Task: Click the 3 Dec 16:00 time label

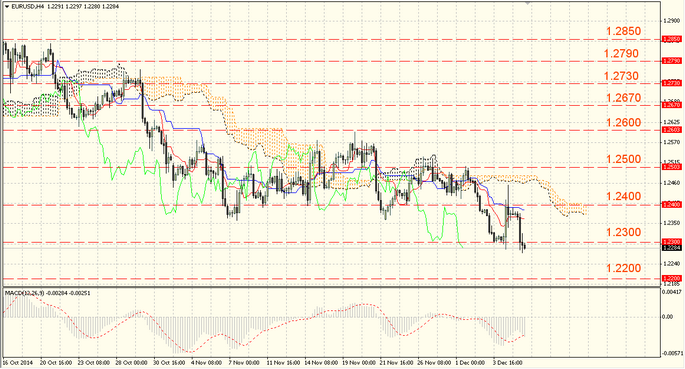Action: point(508,363)
